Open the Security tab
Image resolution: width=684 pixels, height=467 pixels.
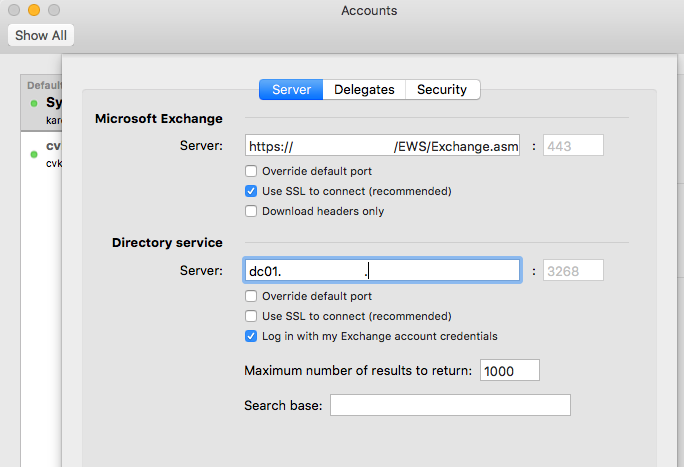click(x=442, y=90)
